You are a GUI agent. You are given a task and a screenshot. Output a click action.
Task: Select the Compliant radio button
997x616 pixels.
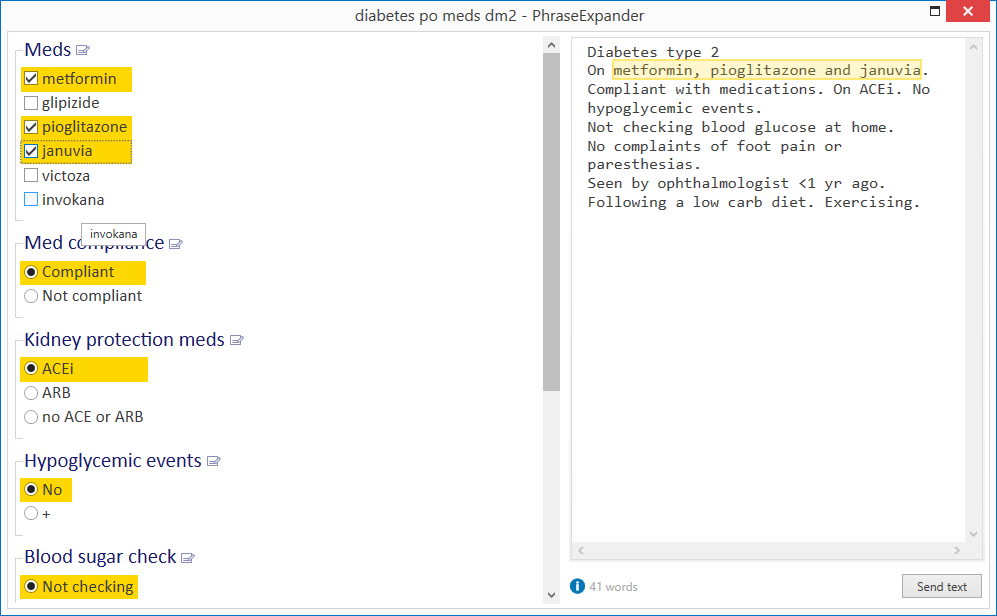(x=31, y=272)
